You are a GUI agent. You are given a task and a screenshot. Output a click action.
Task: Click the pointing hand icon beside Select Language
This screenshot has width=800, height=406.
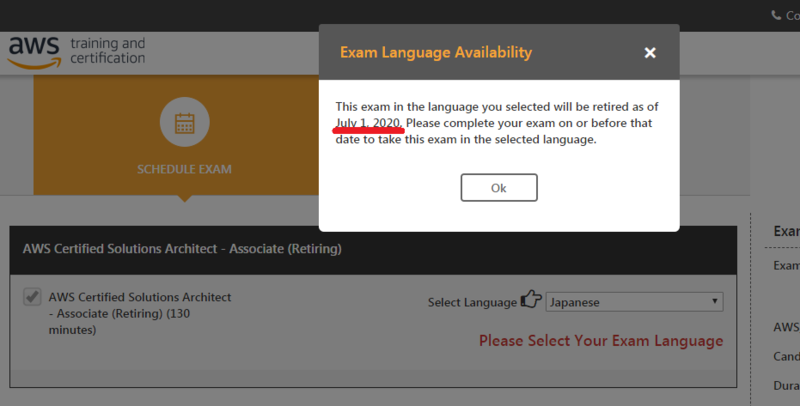531,299
